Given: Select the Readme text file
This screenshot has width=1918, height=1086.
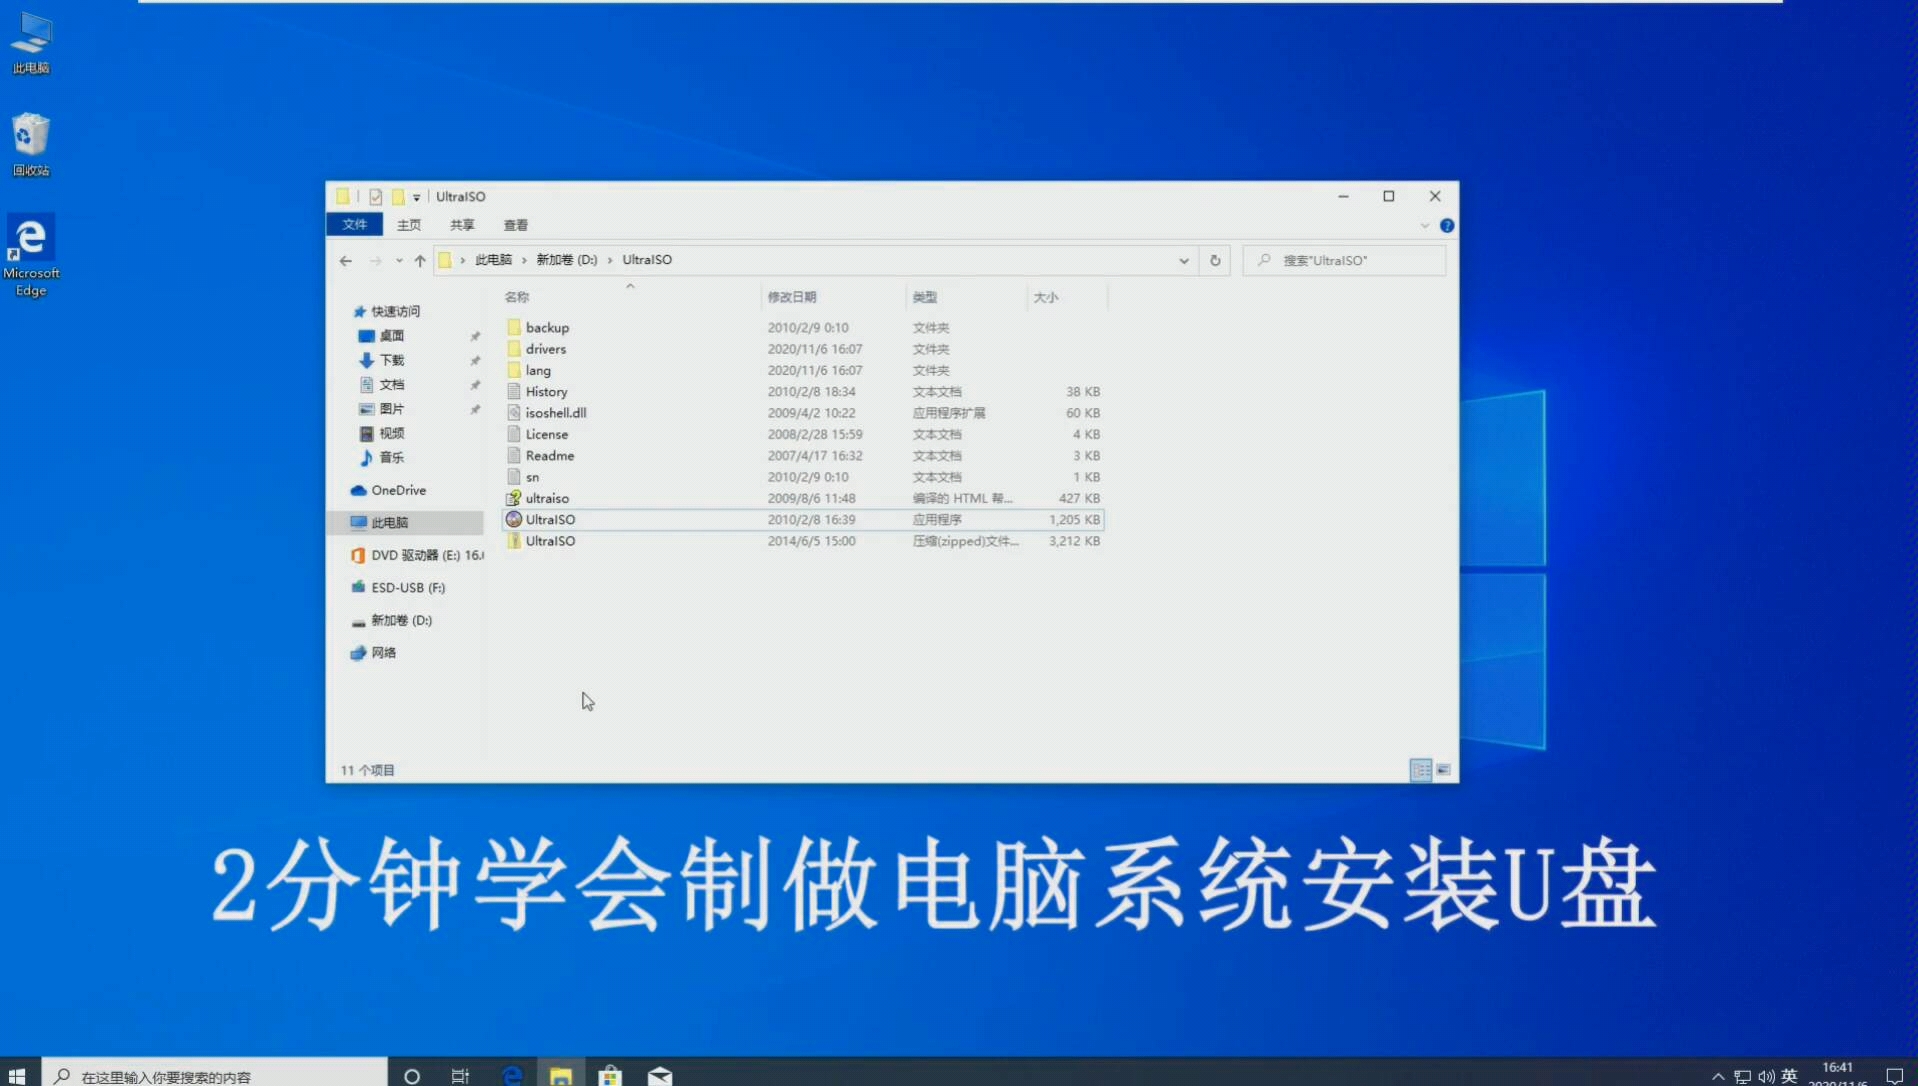Looking at the screenshot, I should pos(802,456).
